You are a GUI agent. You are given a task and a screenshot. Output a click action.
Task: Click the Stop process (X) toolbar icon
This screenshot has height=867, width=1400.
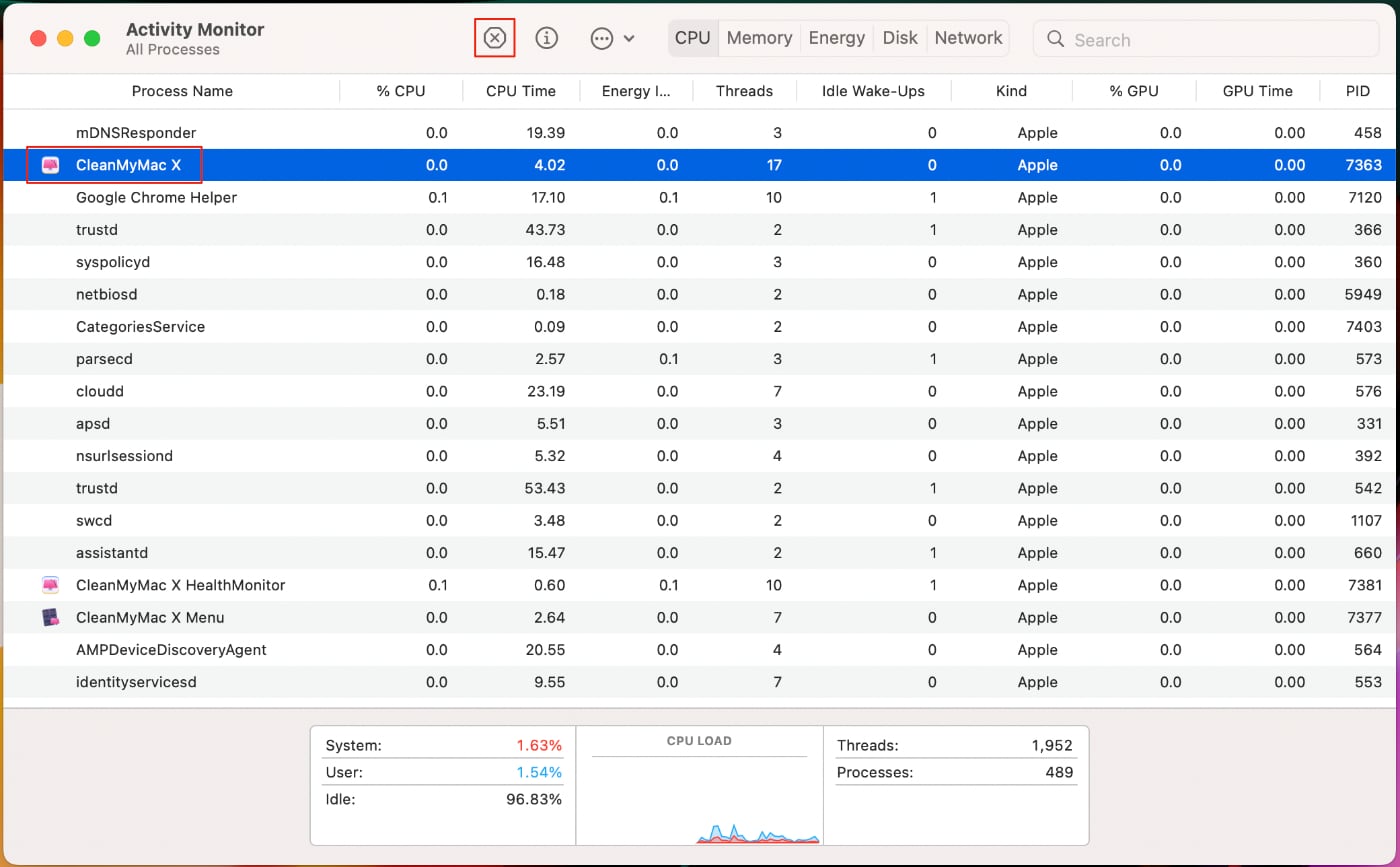(494, 38)
